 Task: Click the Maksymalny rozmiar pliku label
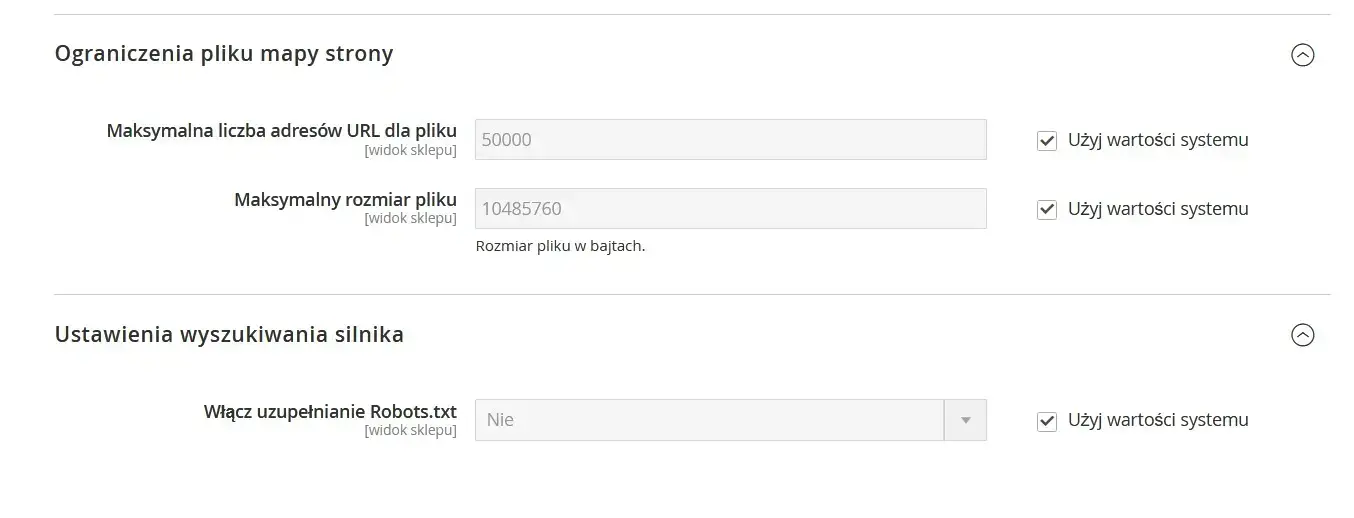tap(345, 199)
